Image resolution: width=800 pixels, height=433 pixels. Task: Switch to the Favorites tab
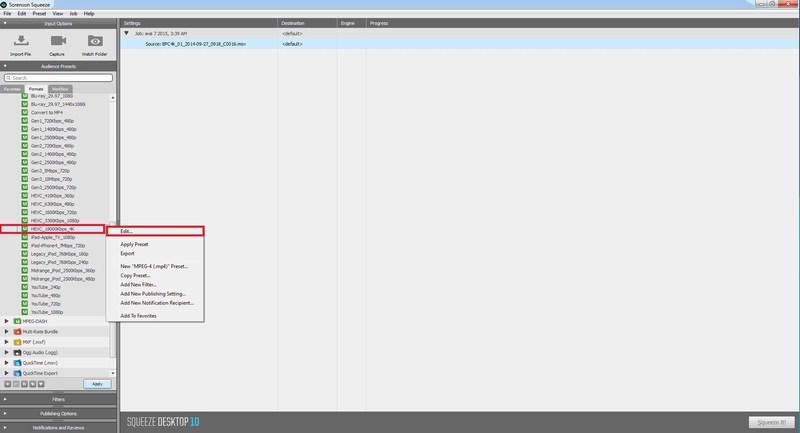(x=12, y=89)
